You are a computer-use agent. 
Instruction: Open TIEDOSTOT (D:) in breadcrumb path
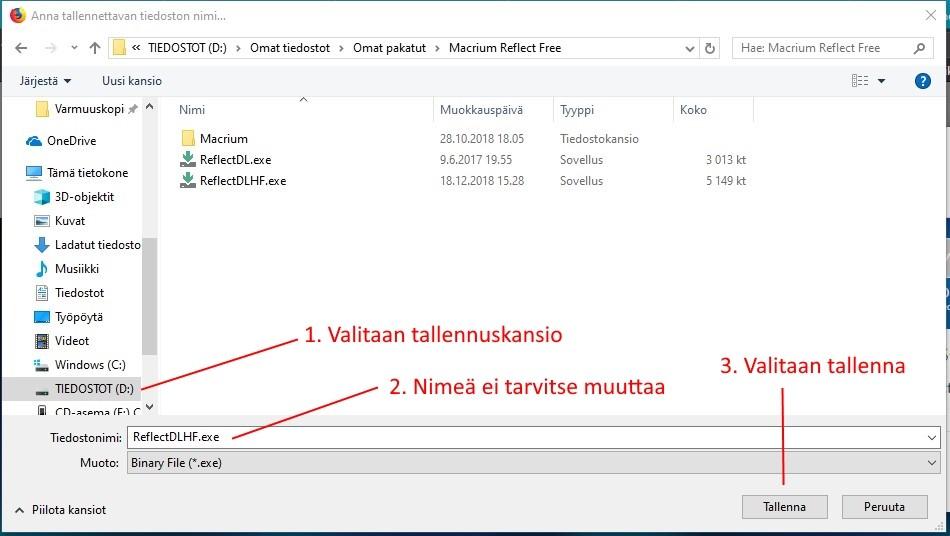click(187, 48)
